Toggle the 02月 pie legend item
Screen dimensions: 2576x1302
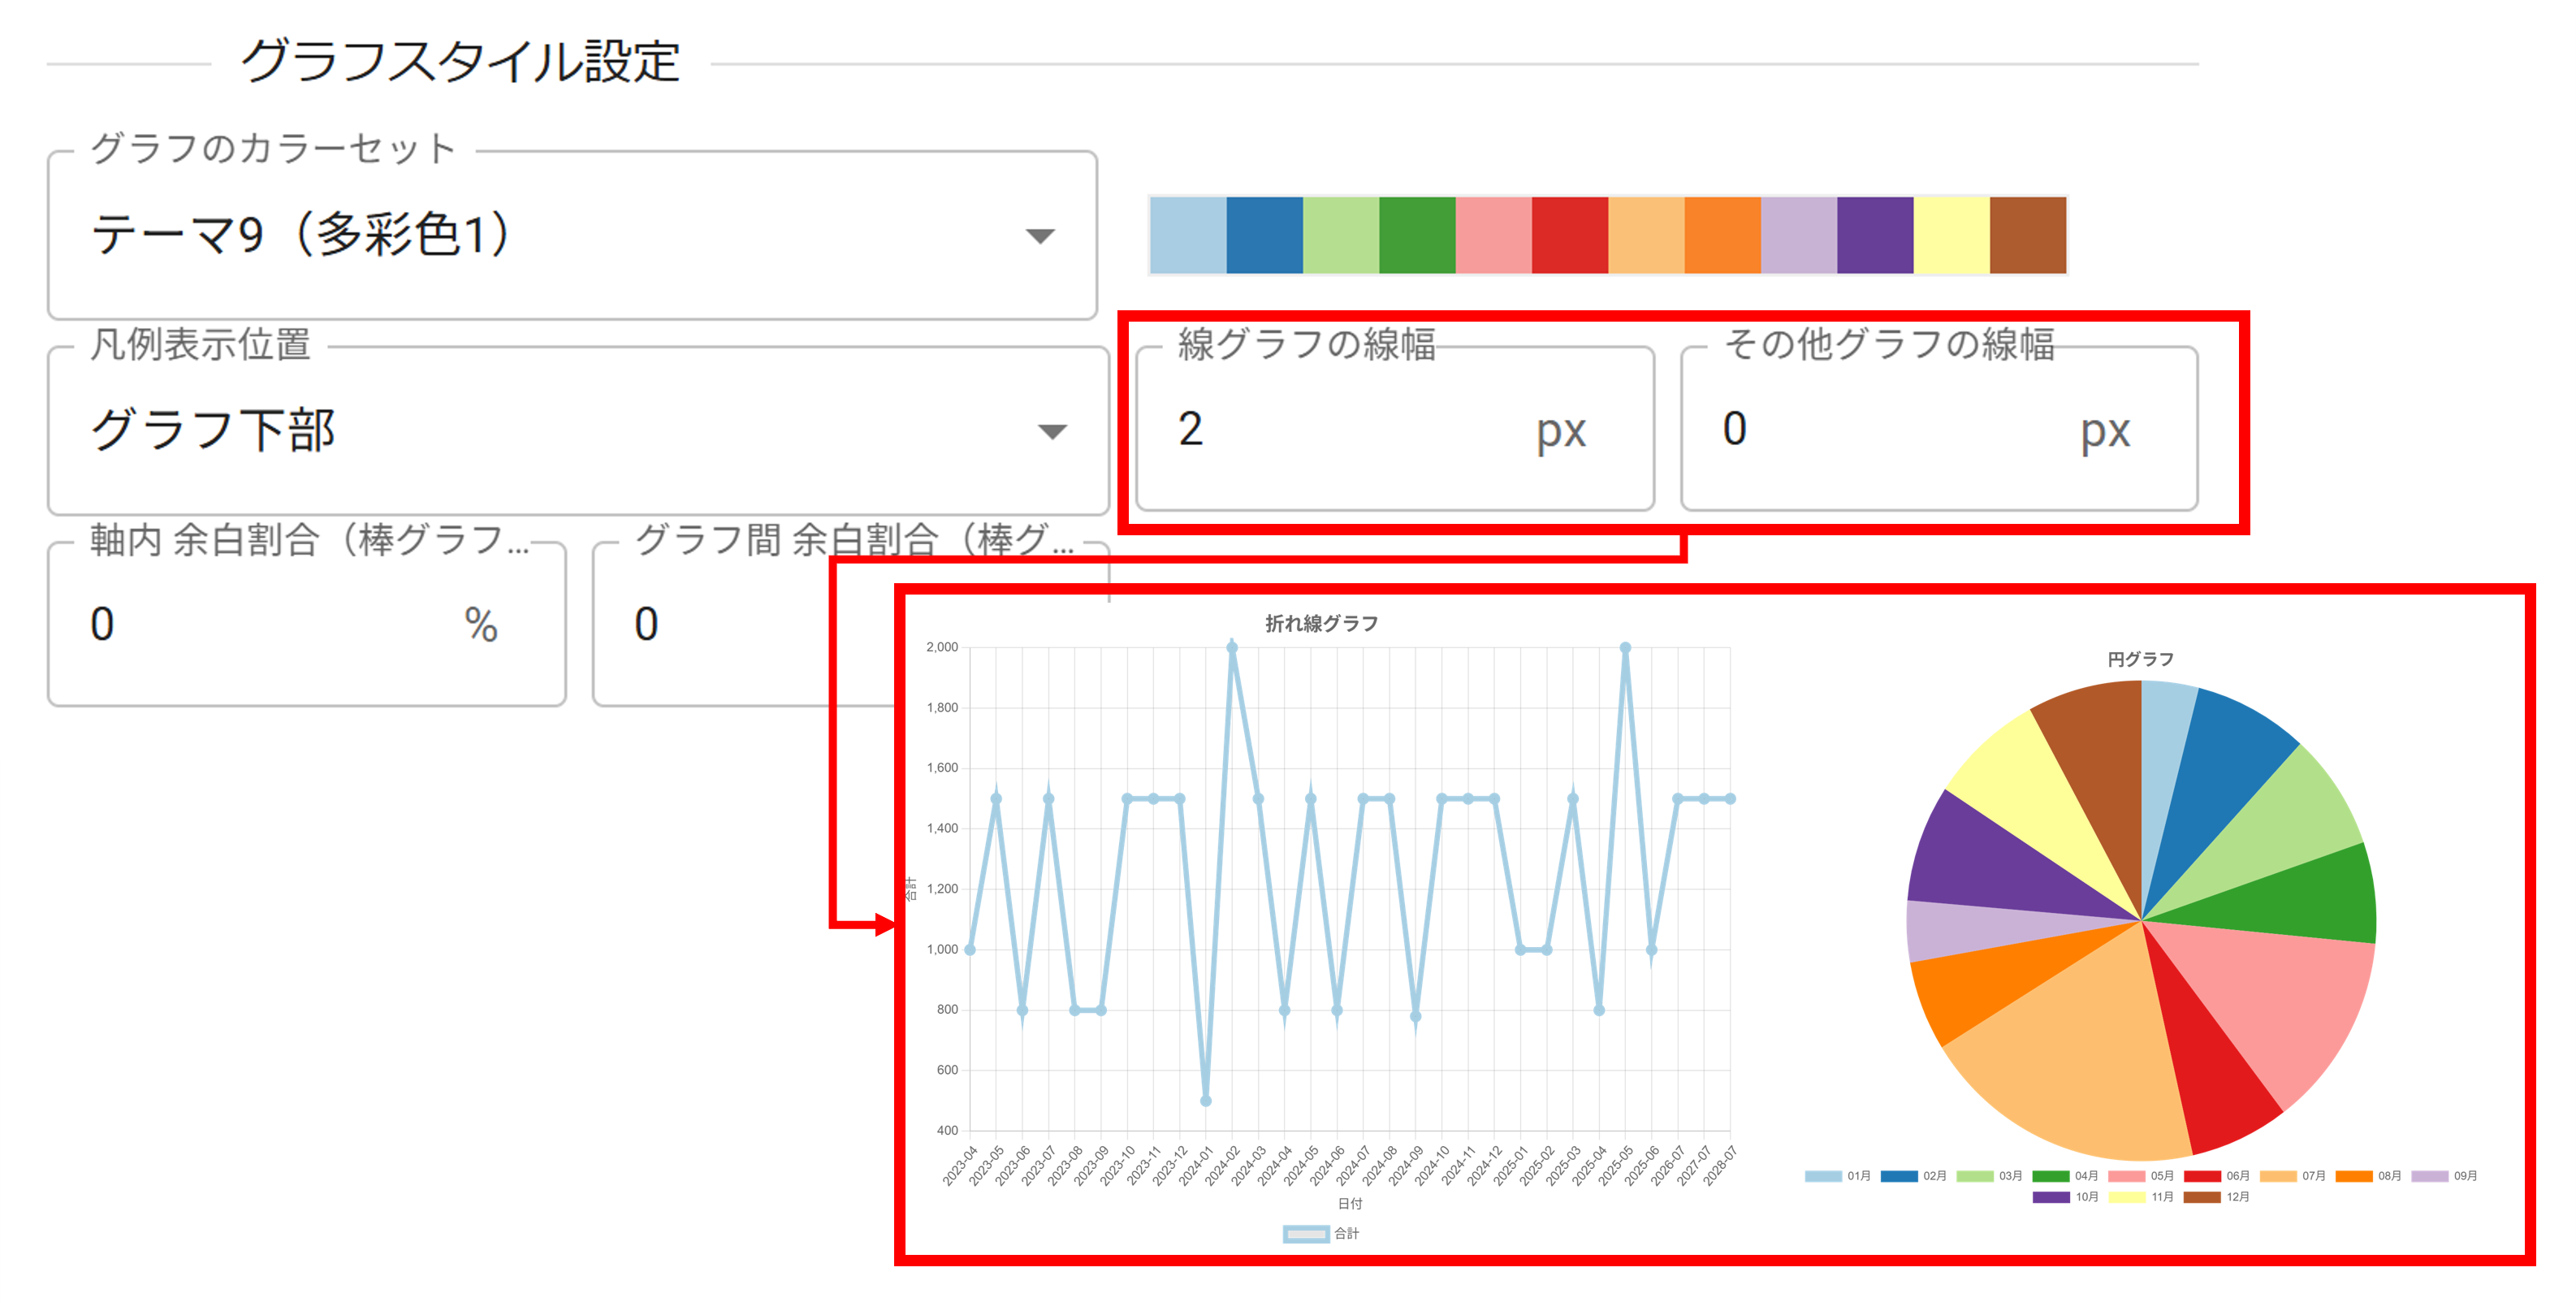tap(1914, 1176)
